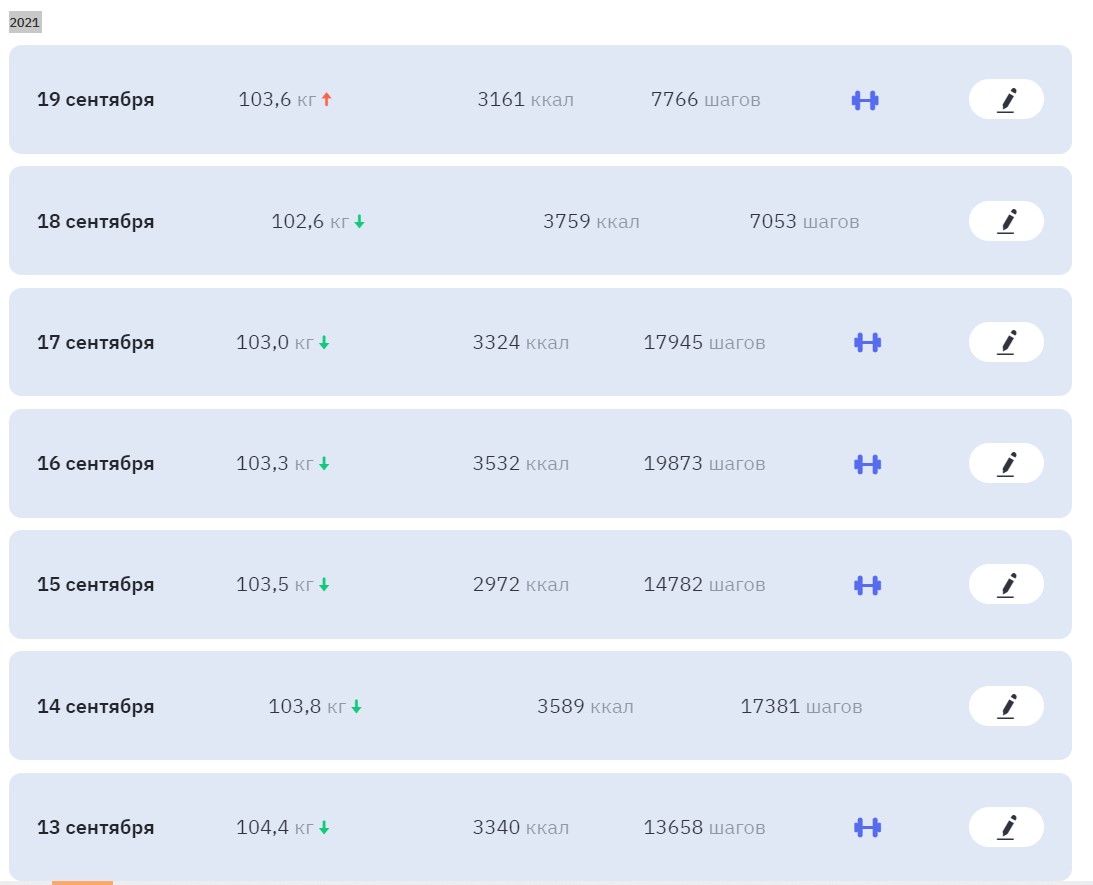Edit the 19 сентября entry
Screen dimensions: 1093x885
pos(1006,100)
